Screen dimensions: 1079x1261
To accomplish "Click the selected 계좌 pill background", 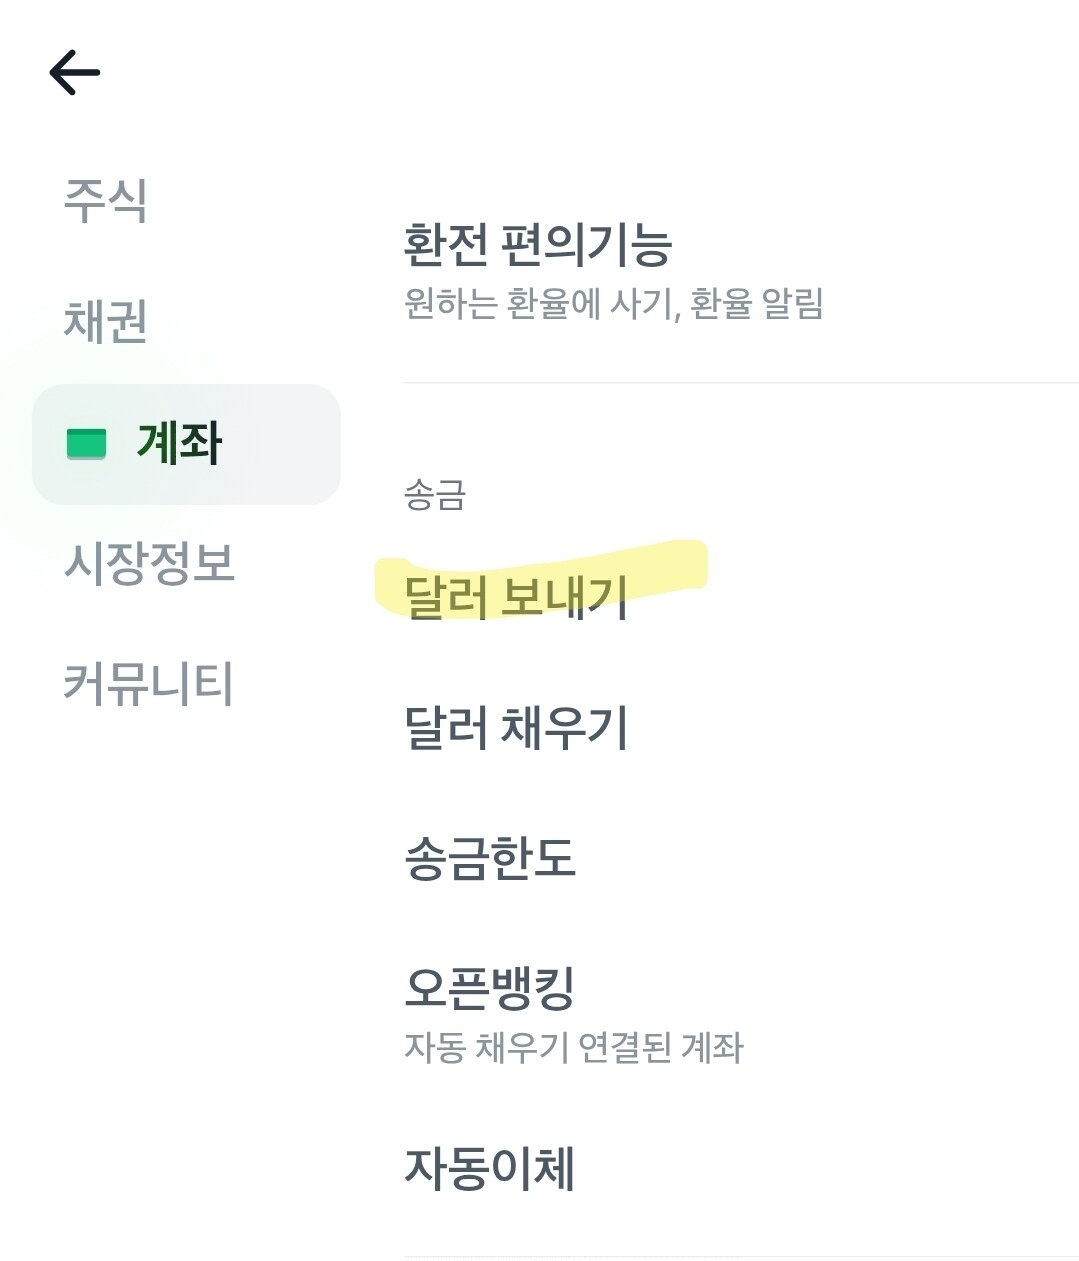I will pos(186,444).
